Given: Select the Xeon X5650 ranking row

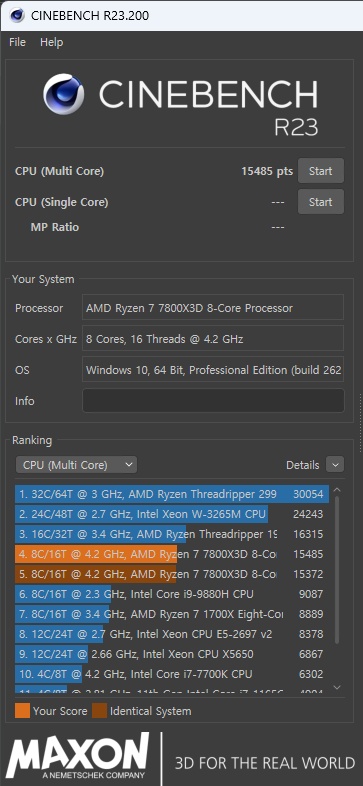Looking at the screenshot, I should 172,654.
